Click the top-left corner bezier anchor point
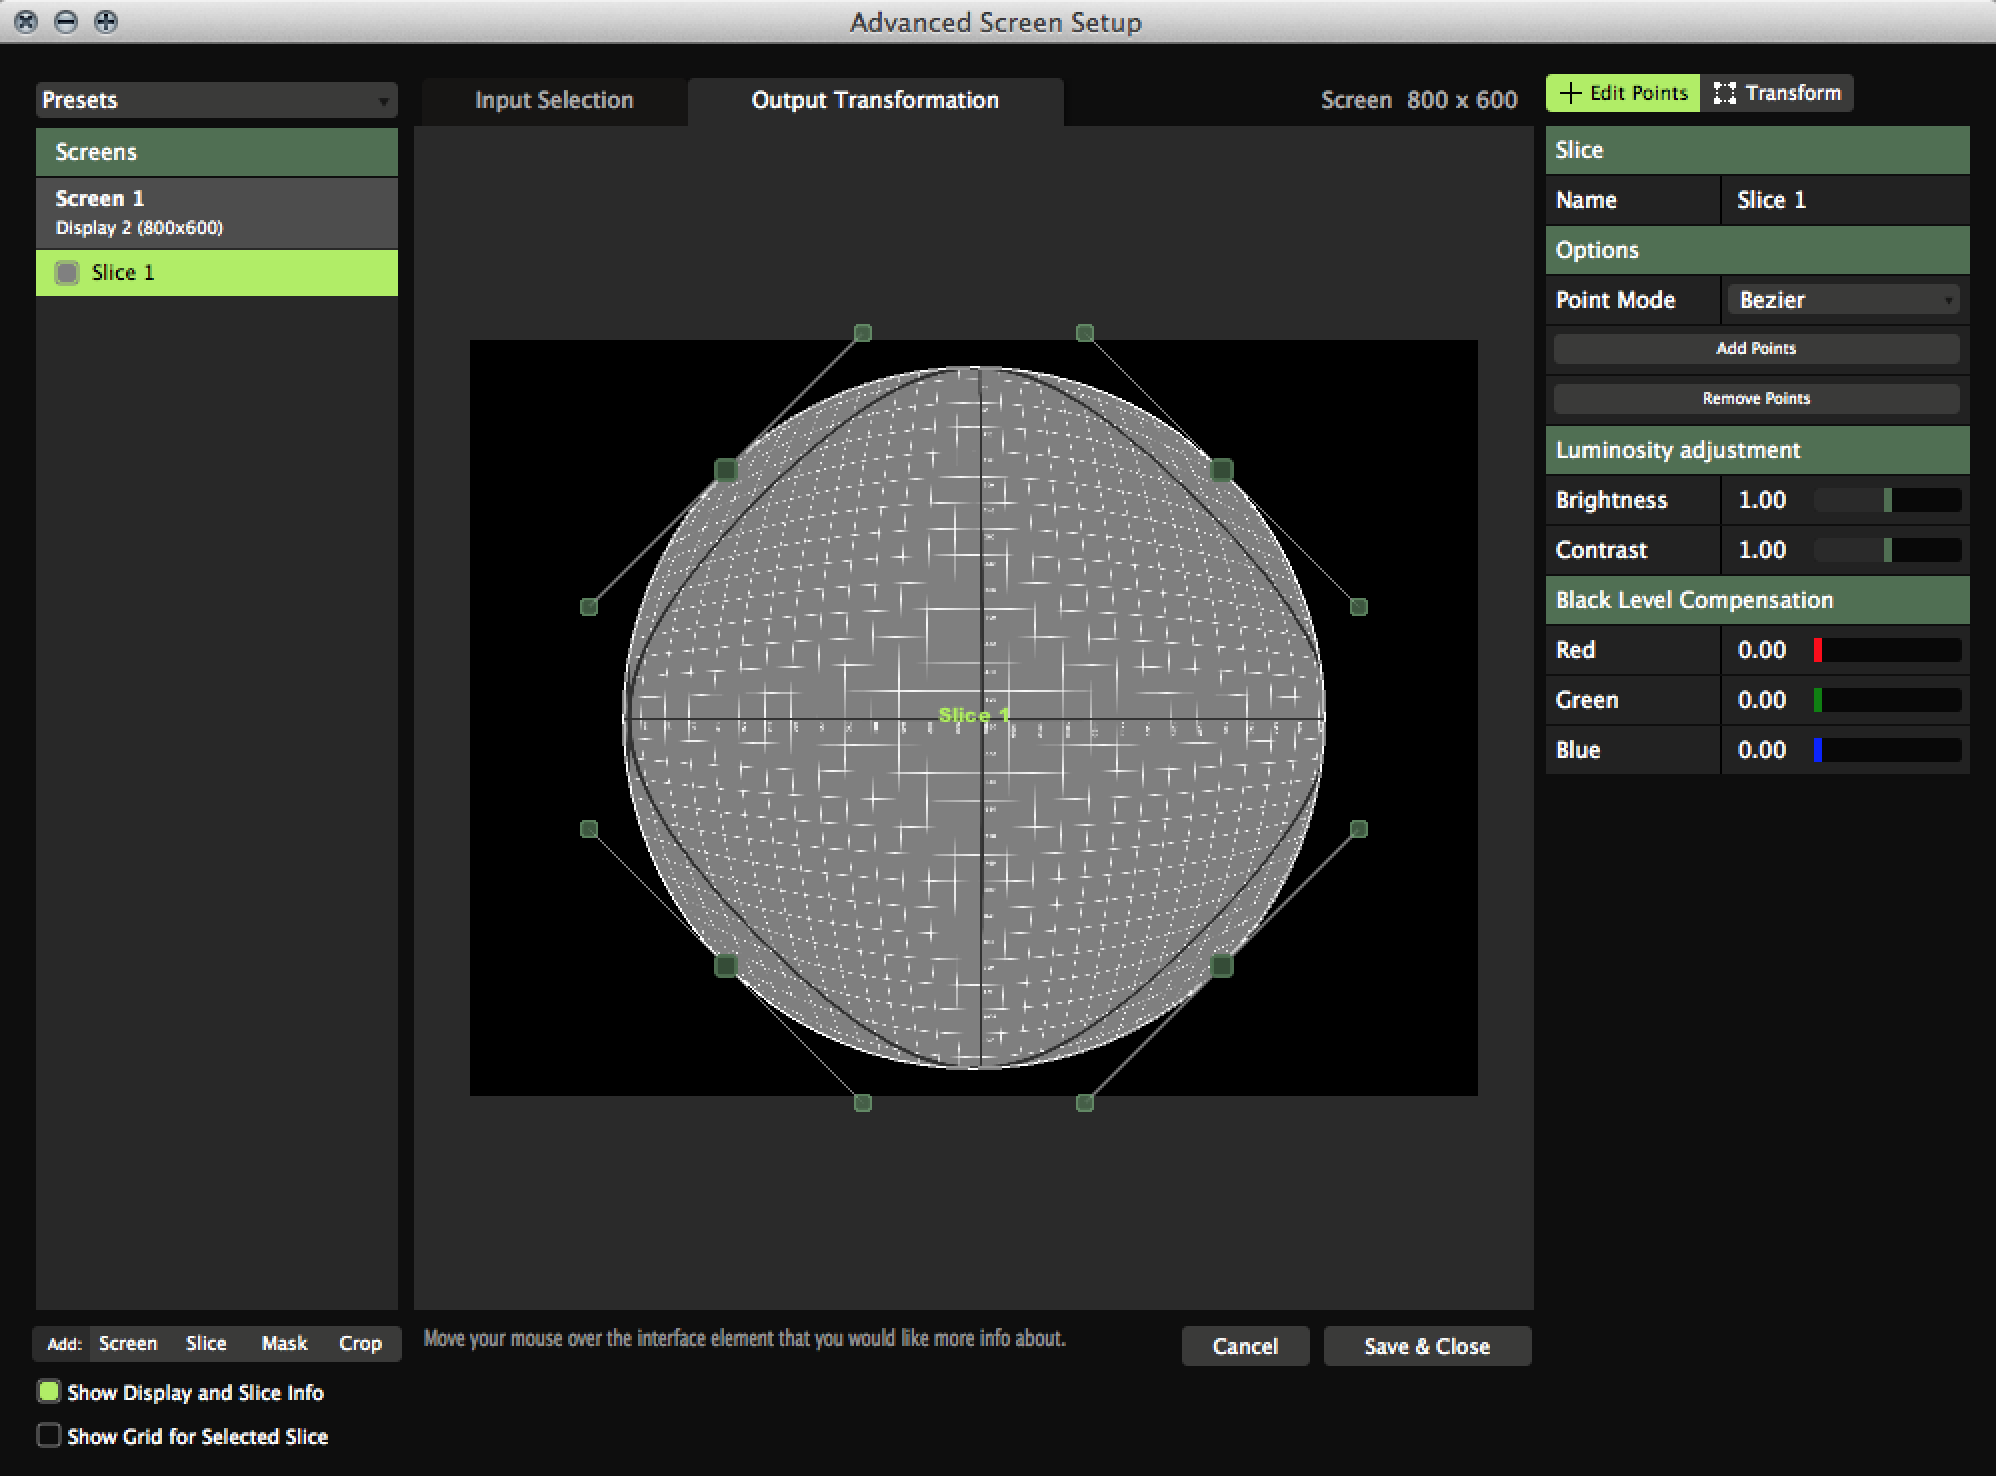The width and height of the screenshot is (1996, 1476). click(x=726, y=469)
